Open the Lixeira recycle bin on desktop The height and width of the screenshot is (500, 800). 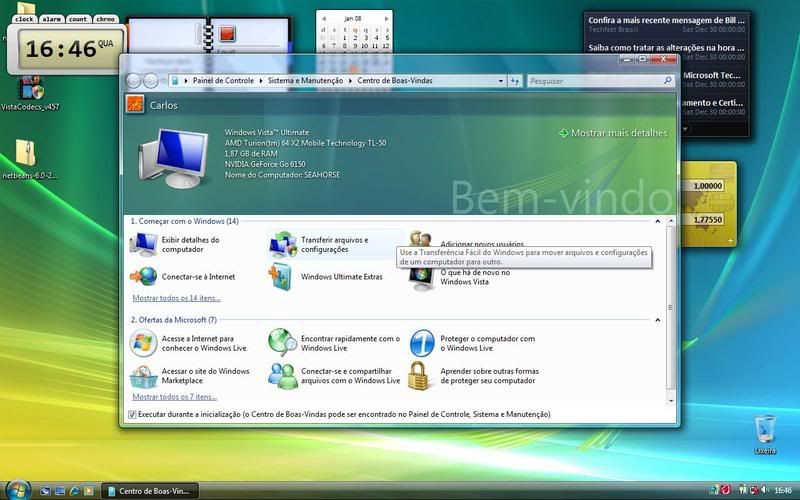coord(766,429)
